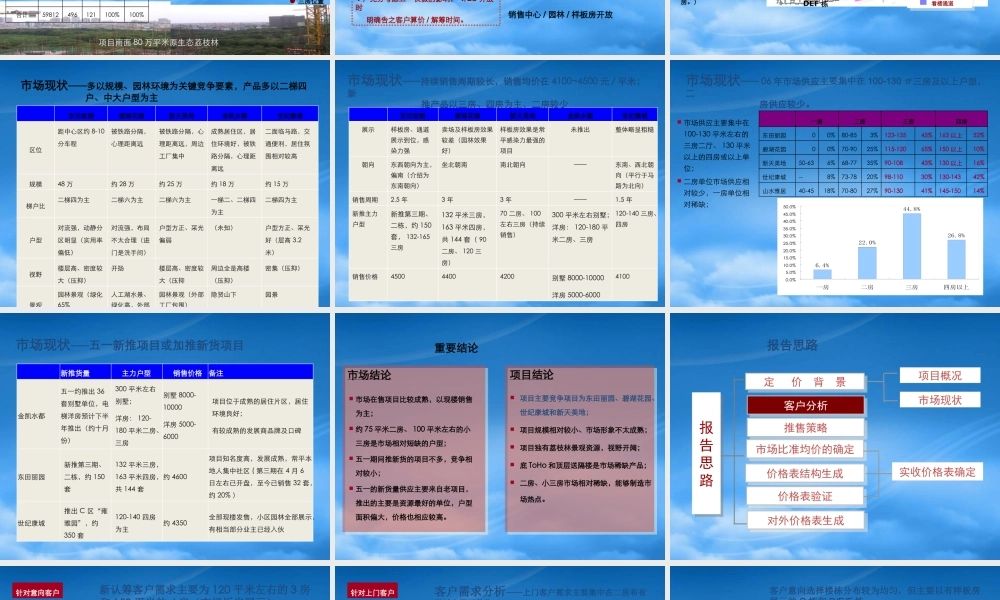
Task: Click the 市场结论 heading
Action: coord(369,375)
